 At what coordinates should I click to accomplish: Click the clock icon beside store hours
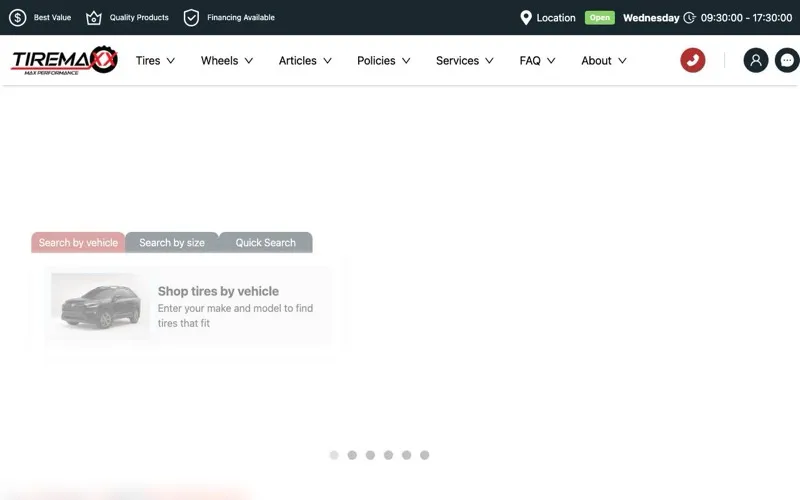[x=689, y=18]
